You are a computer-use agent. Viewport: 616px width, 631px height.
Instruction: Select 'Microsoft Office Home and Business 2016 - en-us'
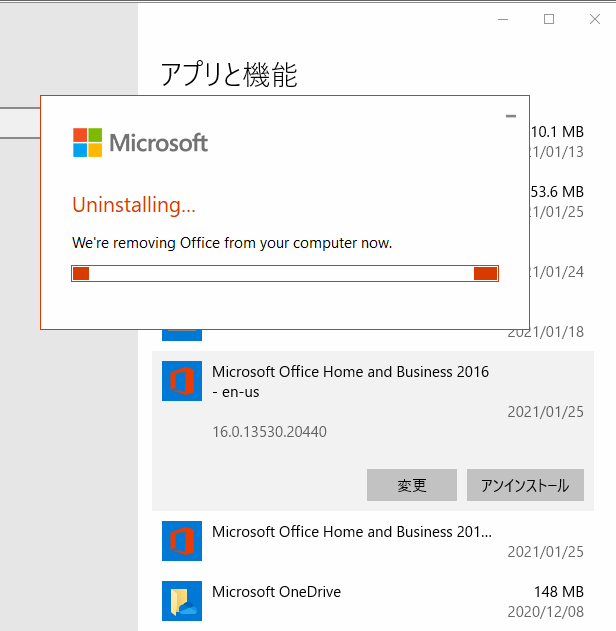[373, 431]
